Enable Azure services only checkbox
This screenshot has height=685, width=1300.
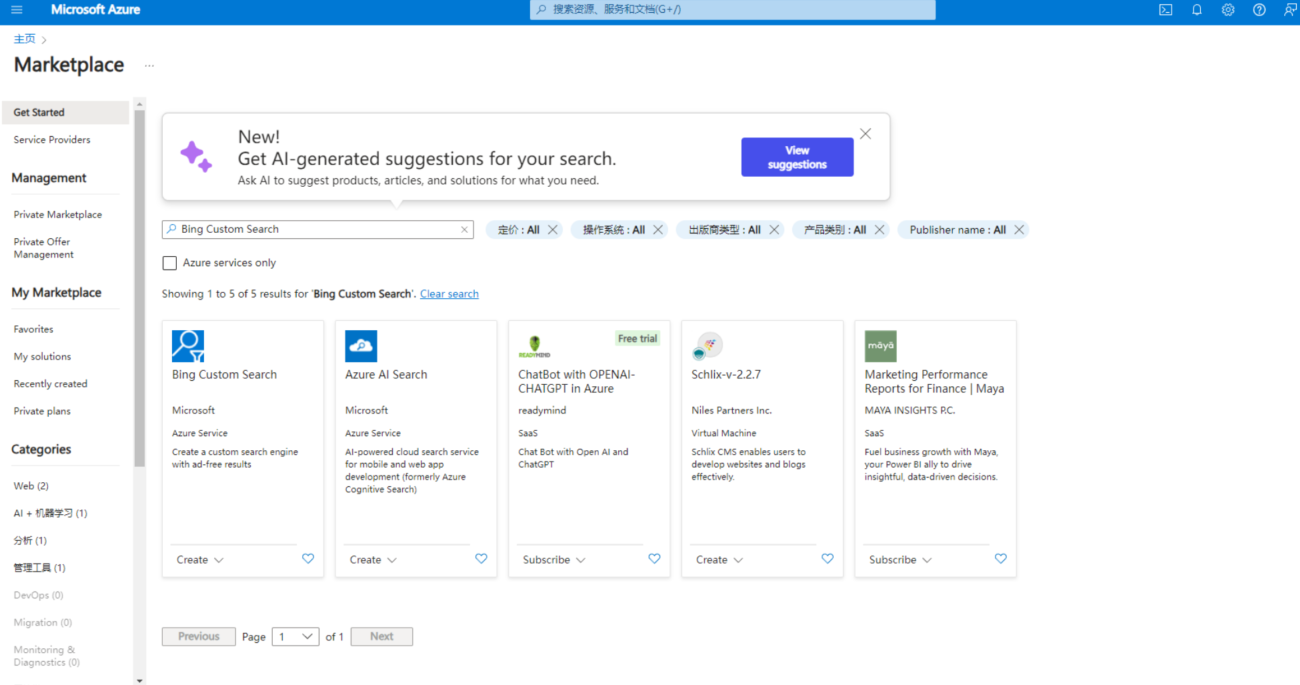(169, 263)
